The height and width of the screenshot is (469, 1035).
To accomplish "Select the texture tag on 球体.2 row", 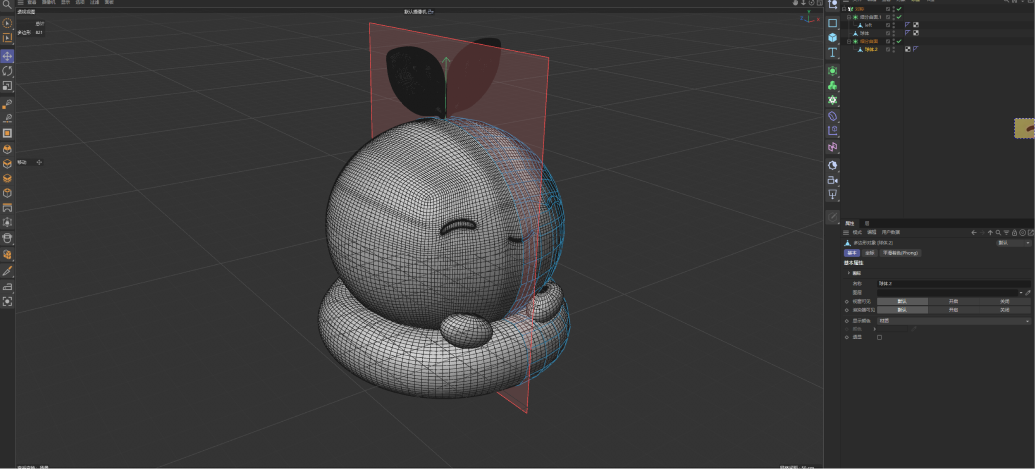I will [x=908, y=49].
